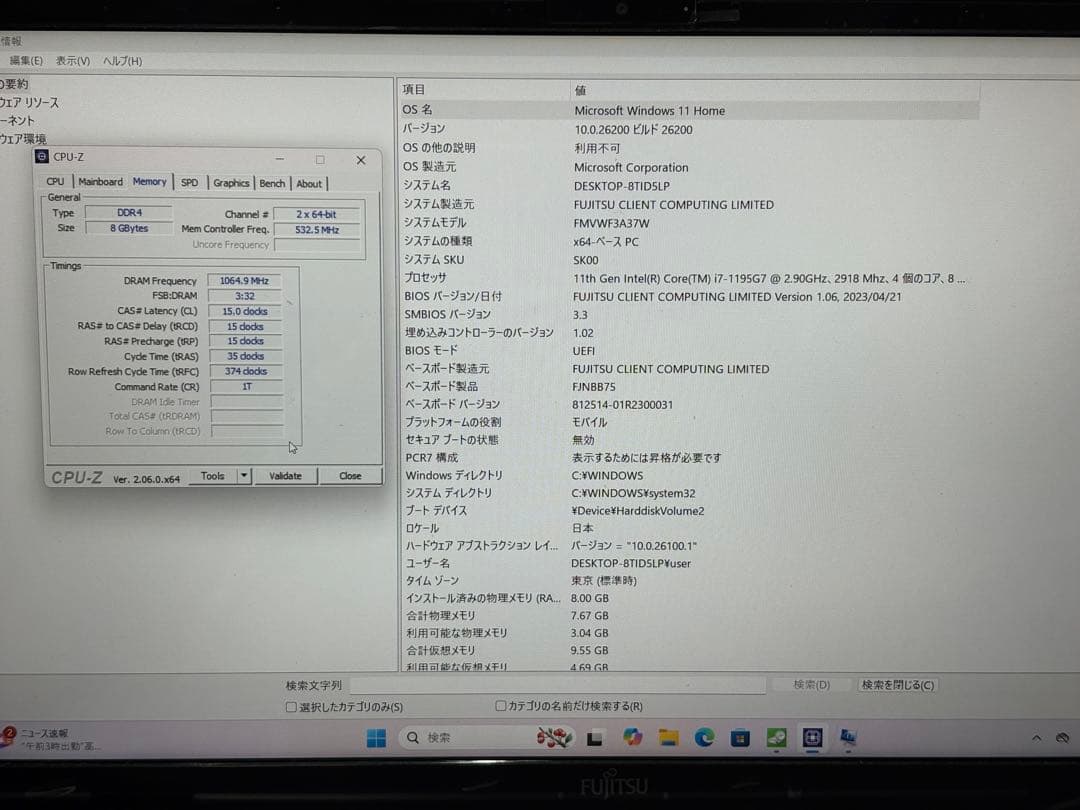Viewport: 1080px width, 810px height.
Task: Switch to the SPD tab in CPU-Z
Action: tap(189, 183)
